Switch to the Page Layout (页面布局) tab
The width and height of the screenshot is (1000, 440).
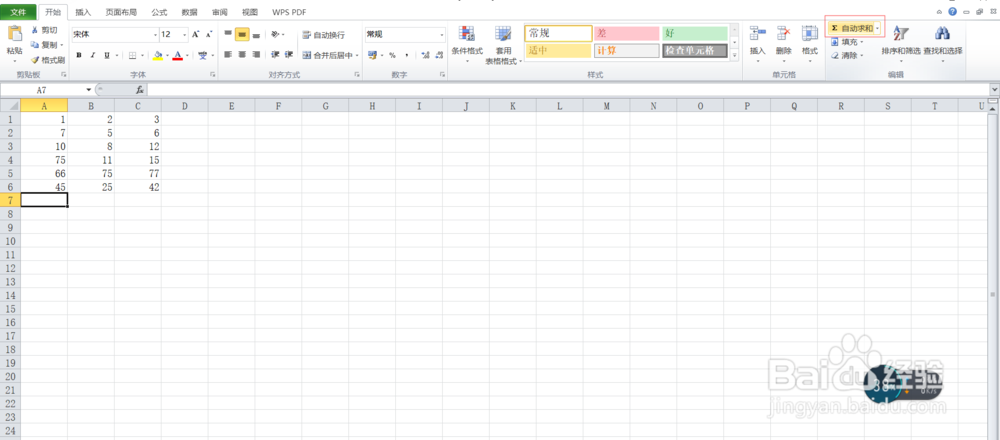tap(121, 12)
